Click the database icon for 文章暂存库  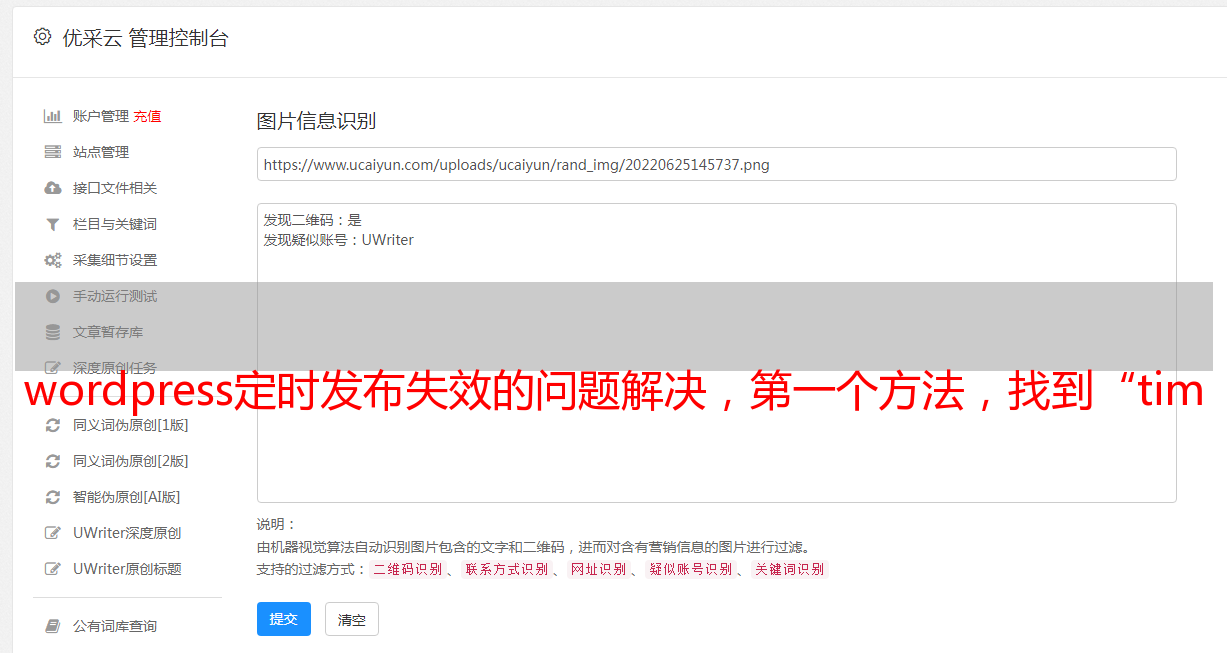(x=53, y=332)
